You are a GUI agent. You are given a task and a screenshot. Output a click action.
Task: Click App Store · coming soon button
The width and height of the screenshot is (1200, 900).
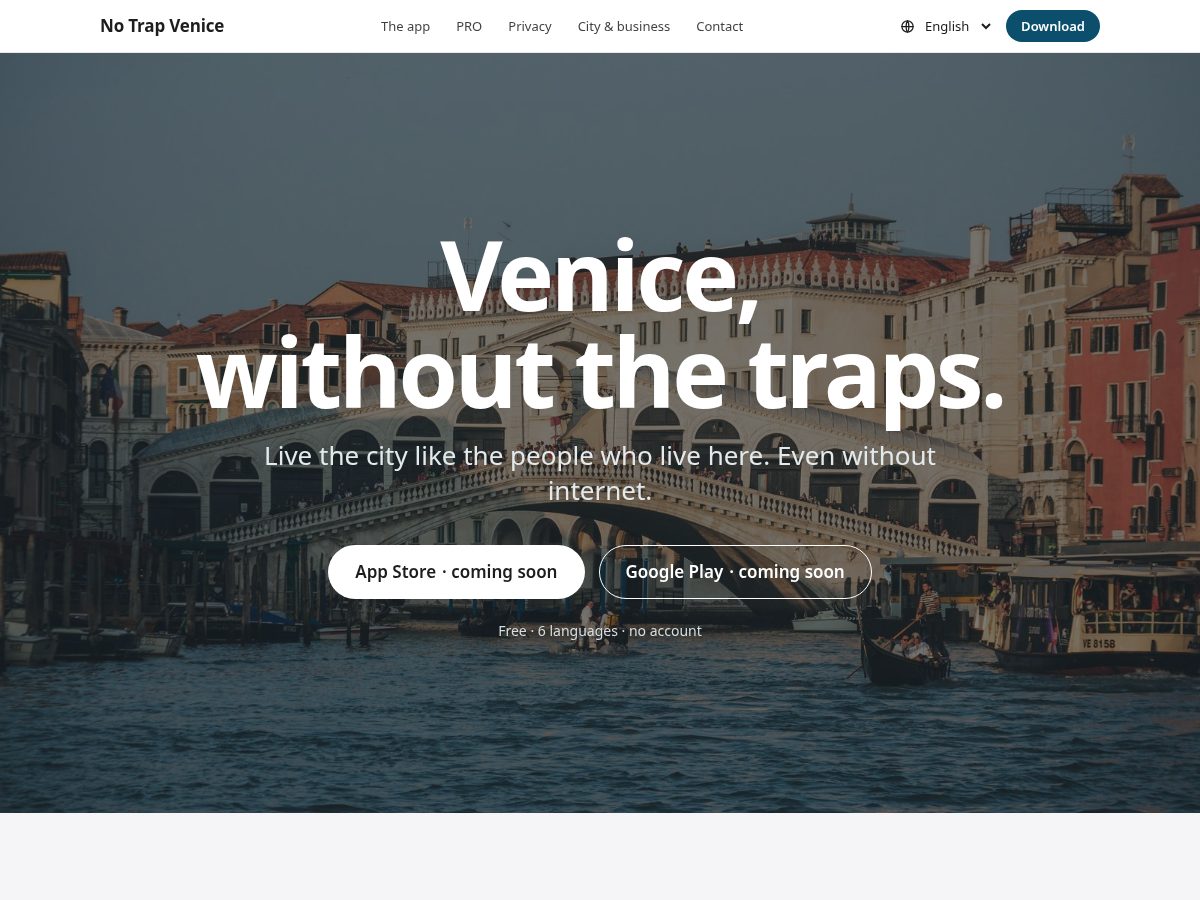(456, 572)
